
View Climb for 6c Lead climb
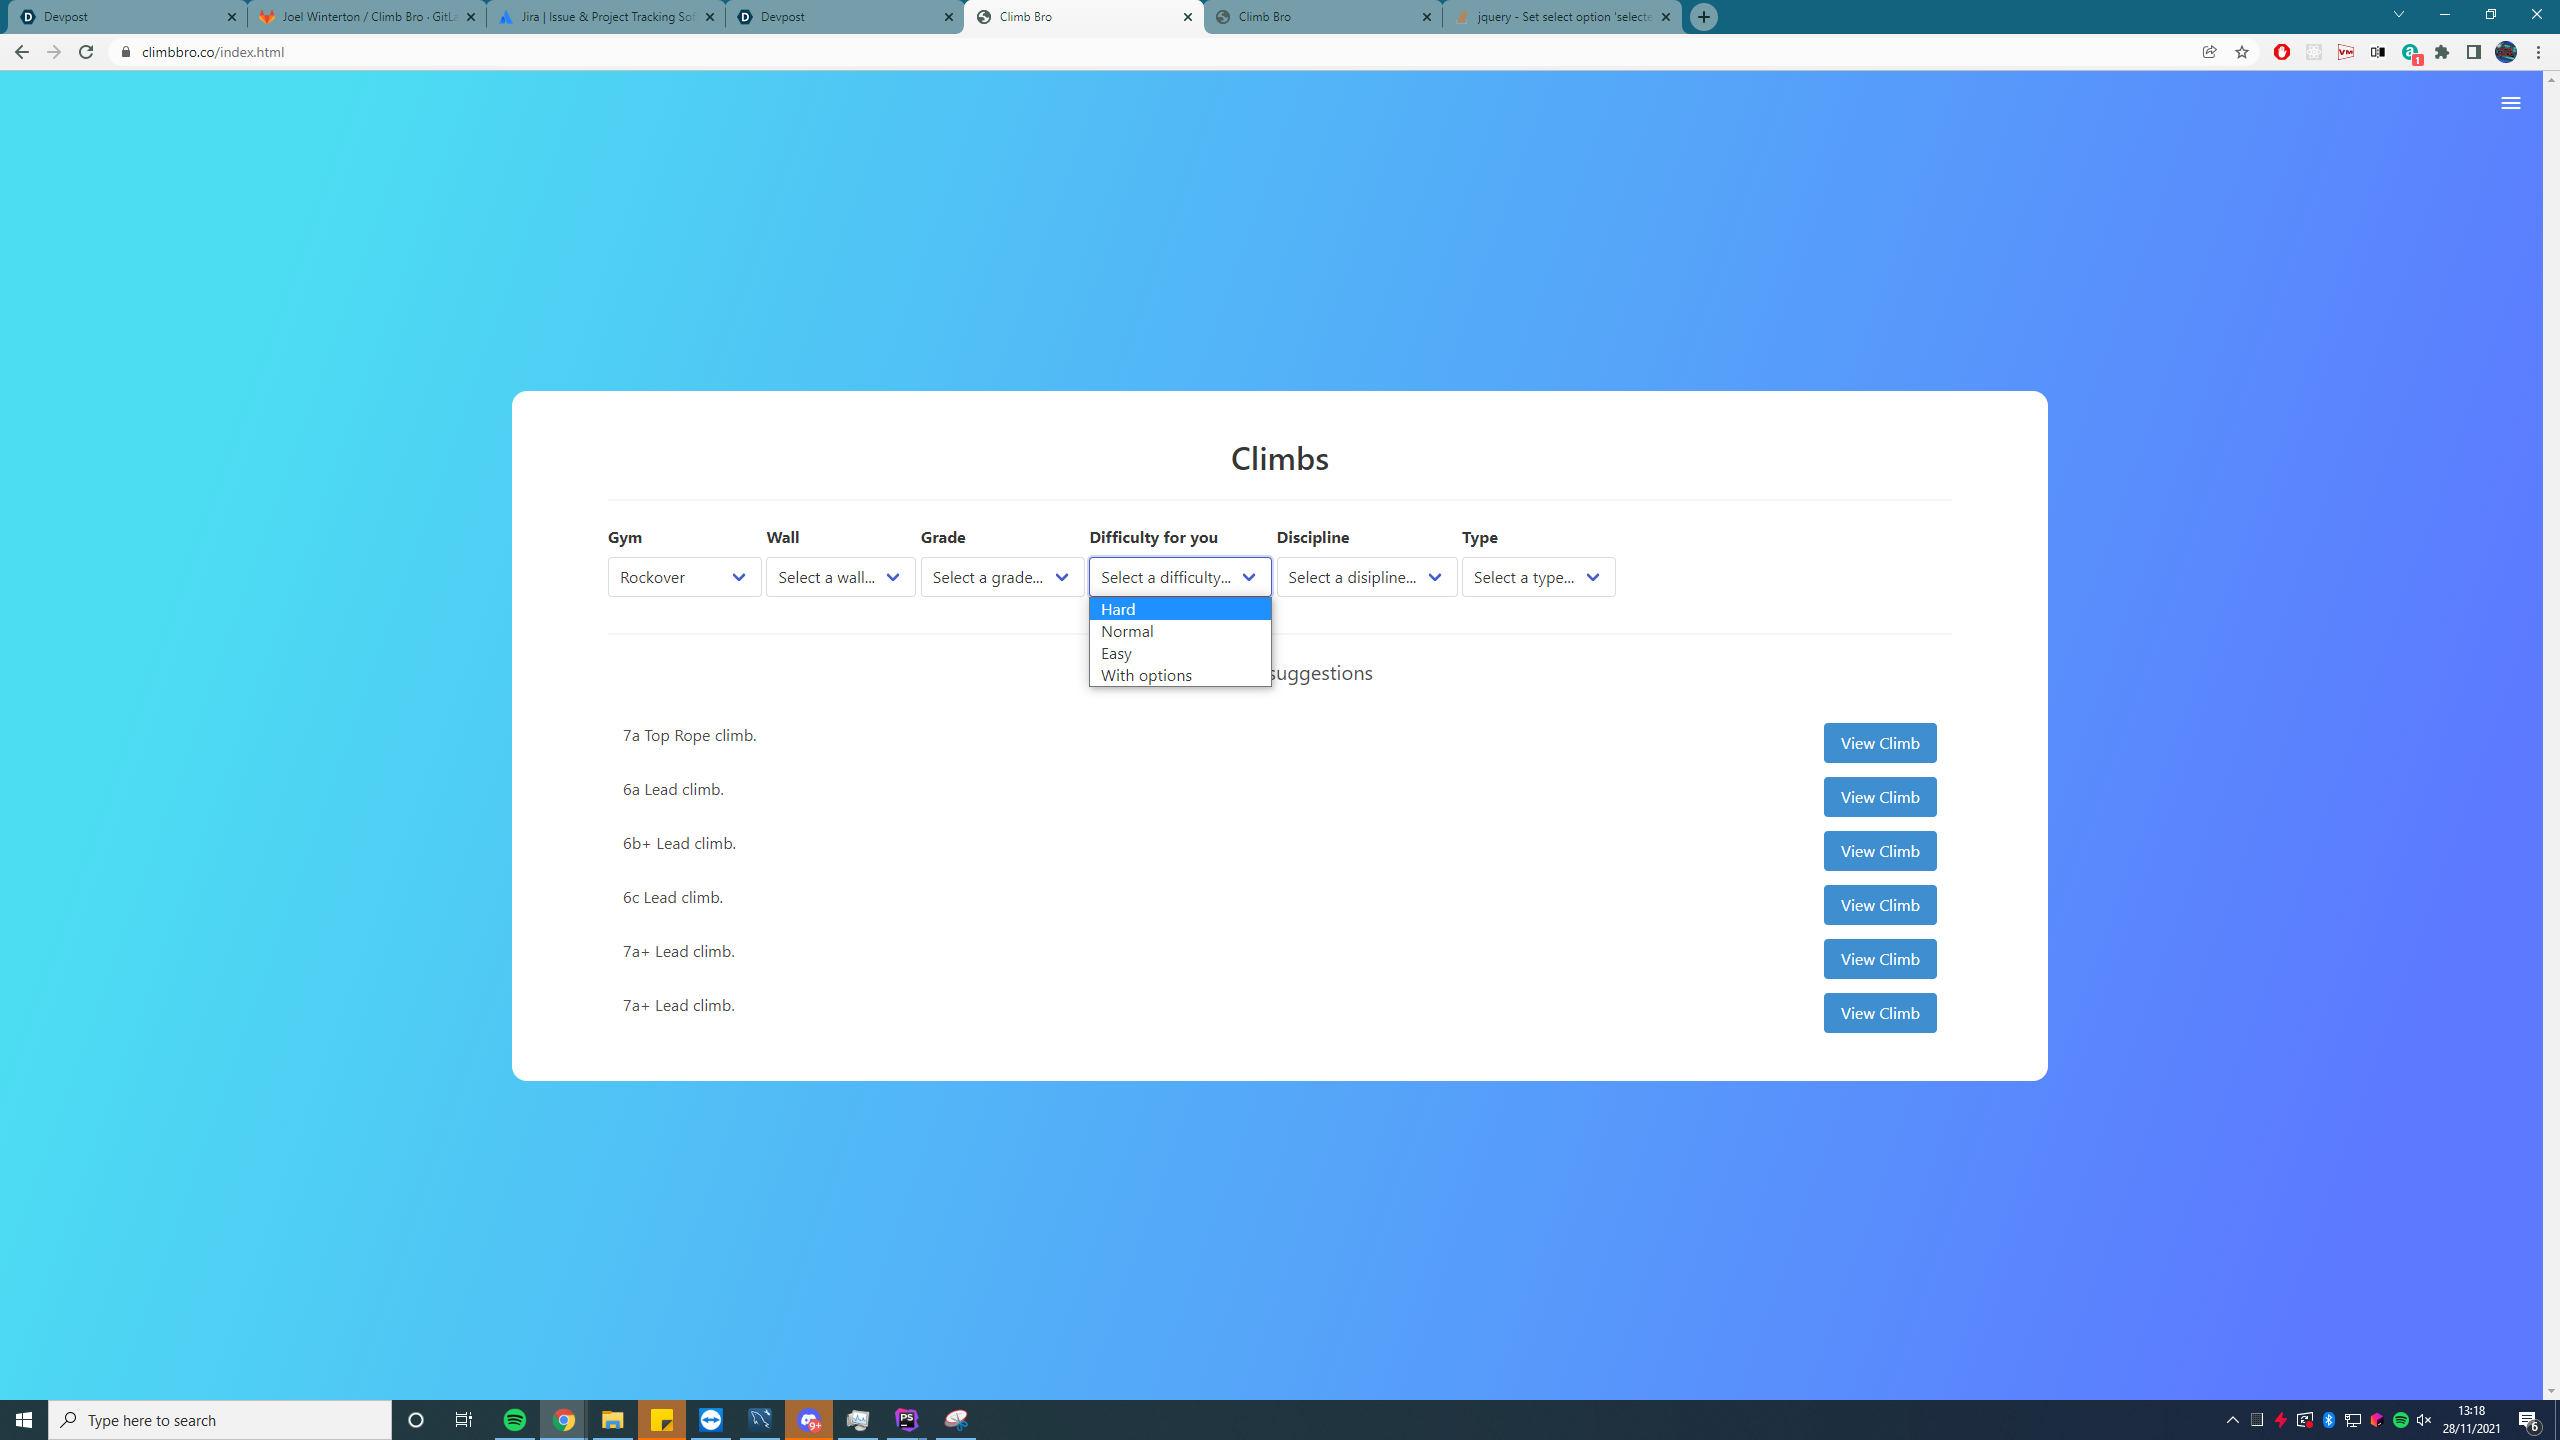point(1879,905)
